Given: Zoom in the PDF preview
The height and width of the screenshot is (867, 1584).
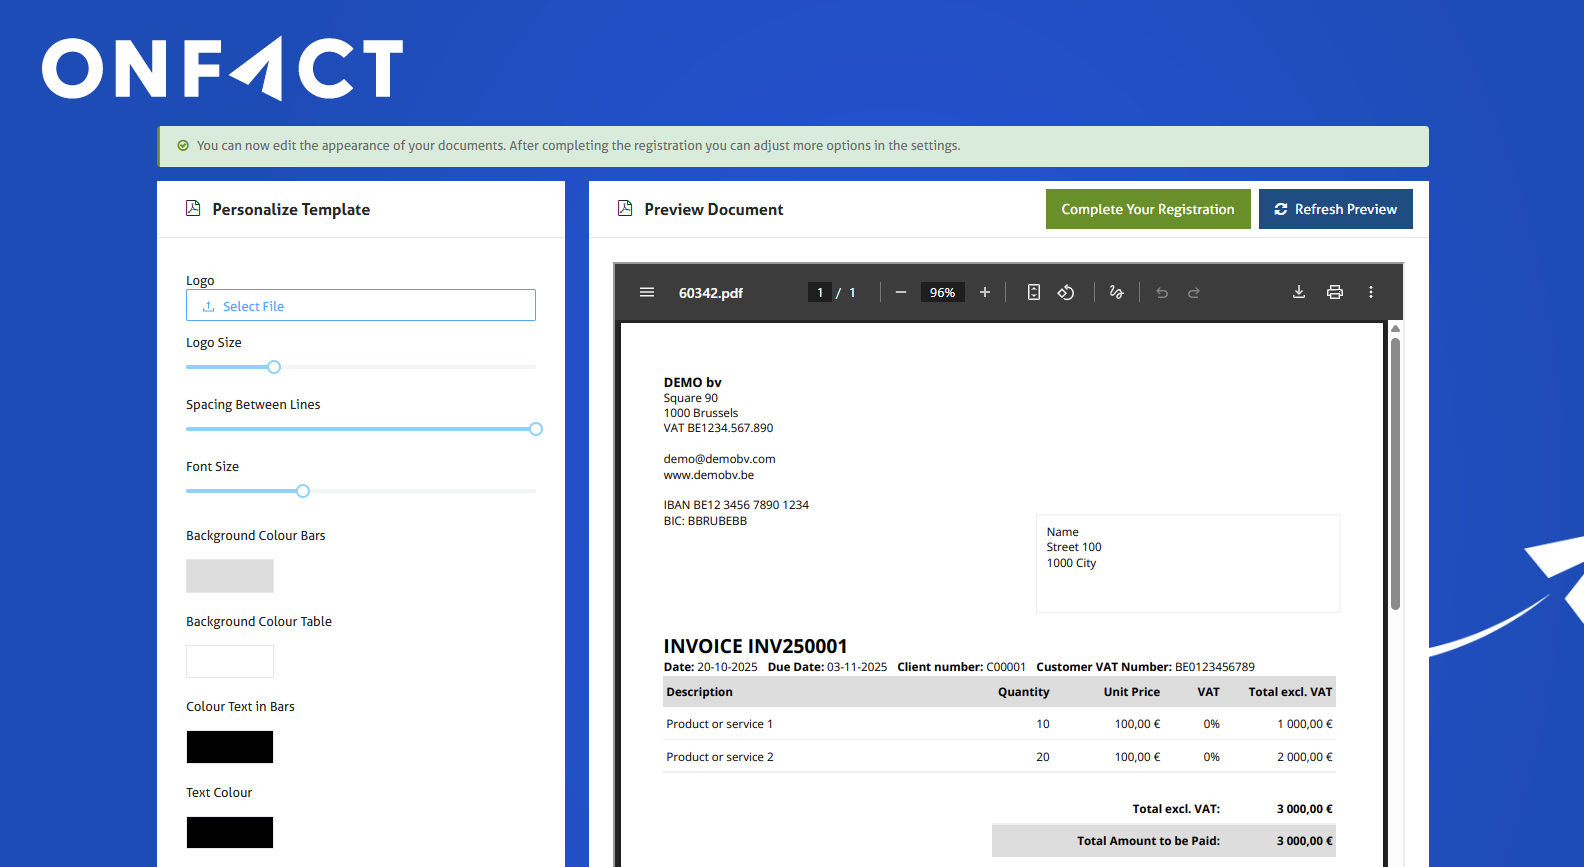Looking at the screenshot, I should tap(985, 292).
